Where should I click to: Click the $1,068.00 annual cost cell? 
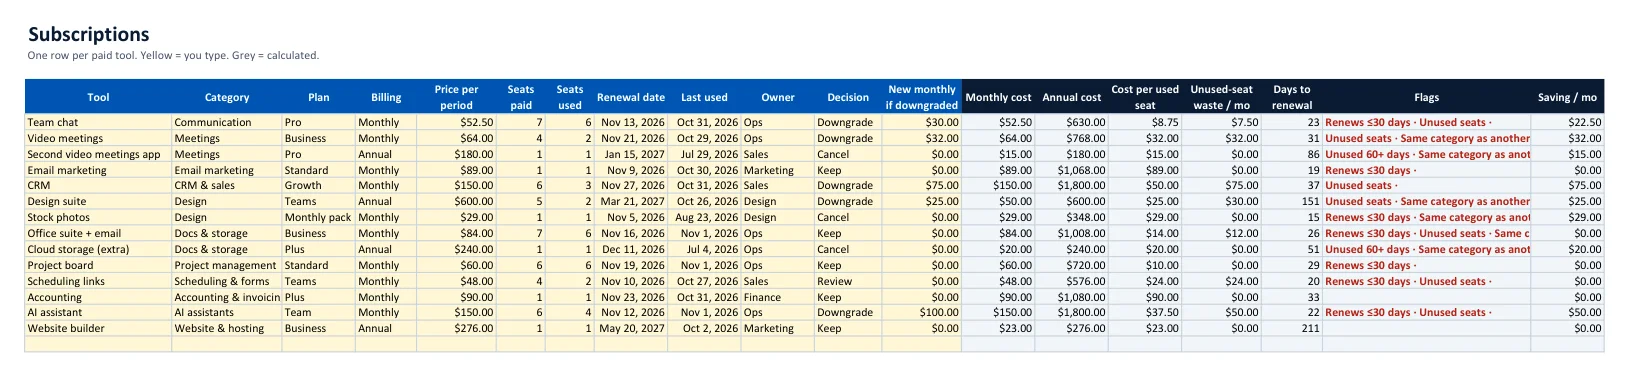click(1071, 170)
